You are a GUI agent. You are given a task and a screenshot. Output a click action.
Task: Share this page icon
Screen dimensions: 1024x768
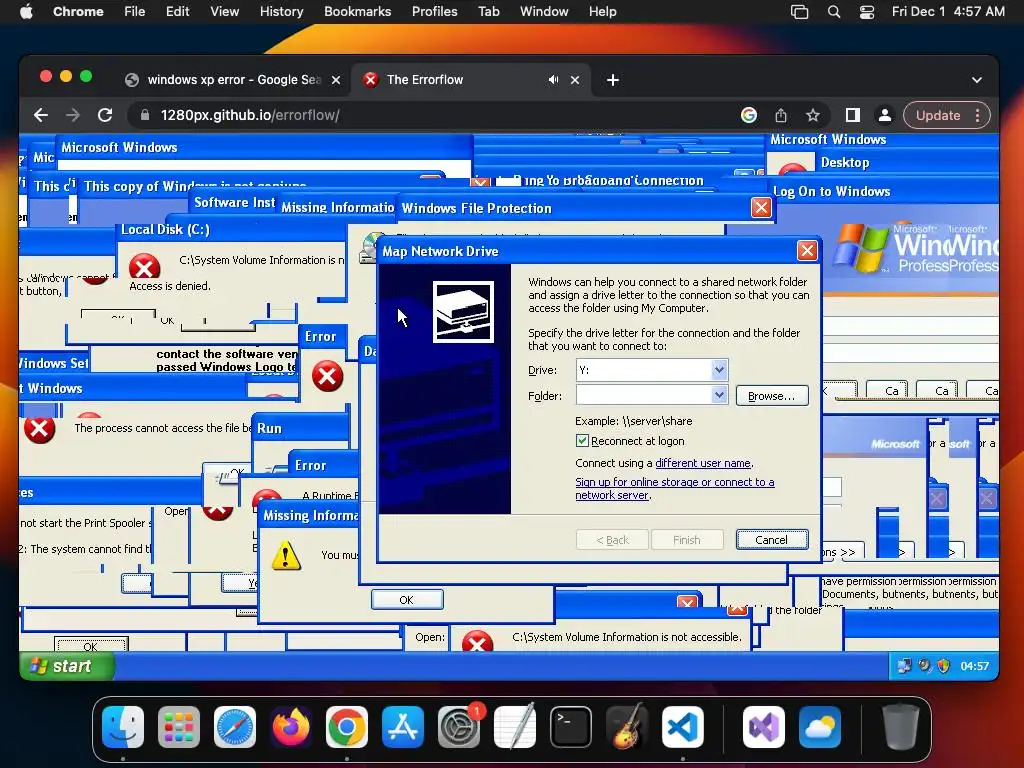780,115
